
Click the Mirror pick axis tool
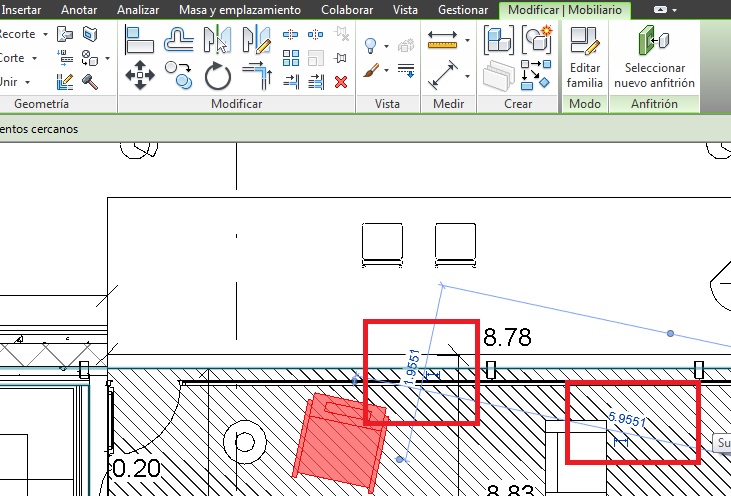click(x=217, y=39)
